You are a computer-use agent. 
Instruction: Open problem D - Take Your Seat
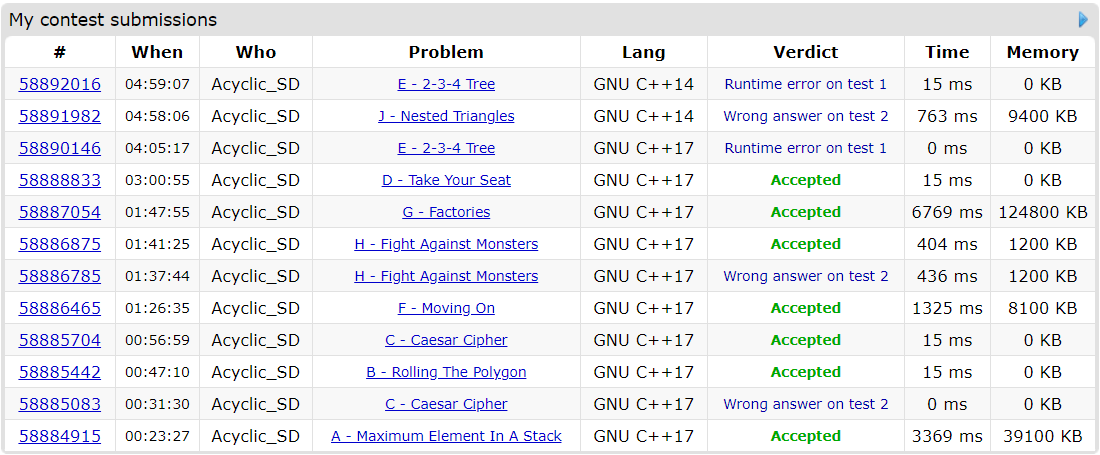(446, 180)
